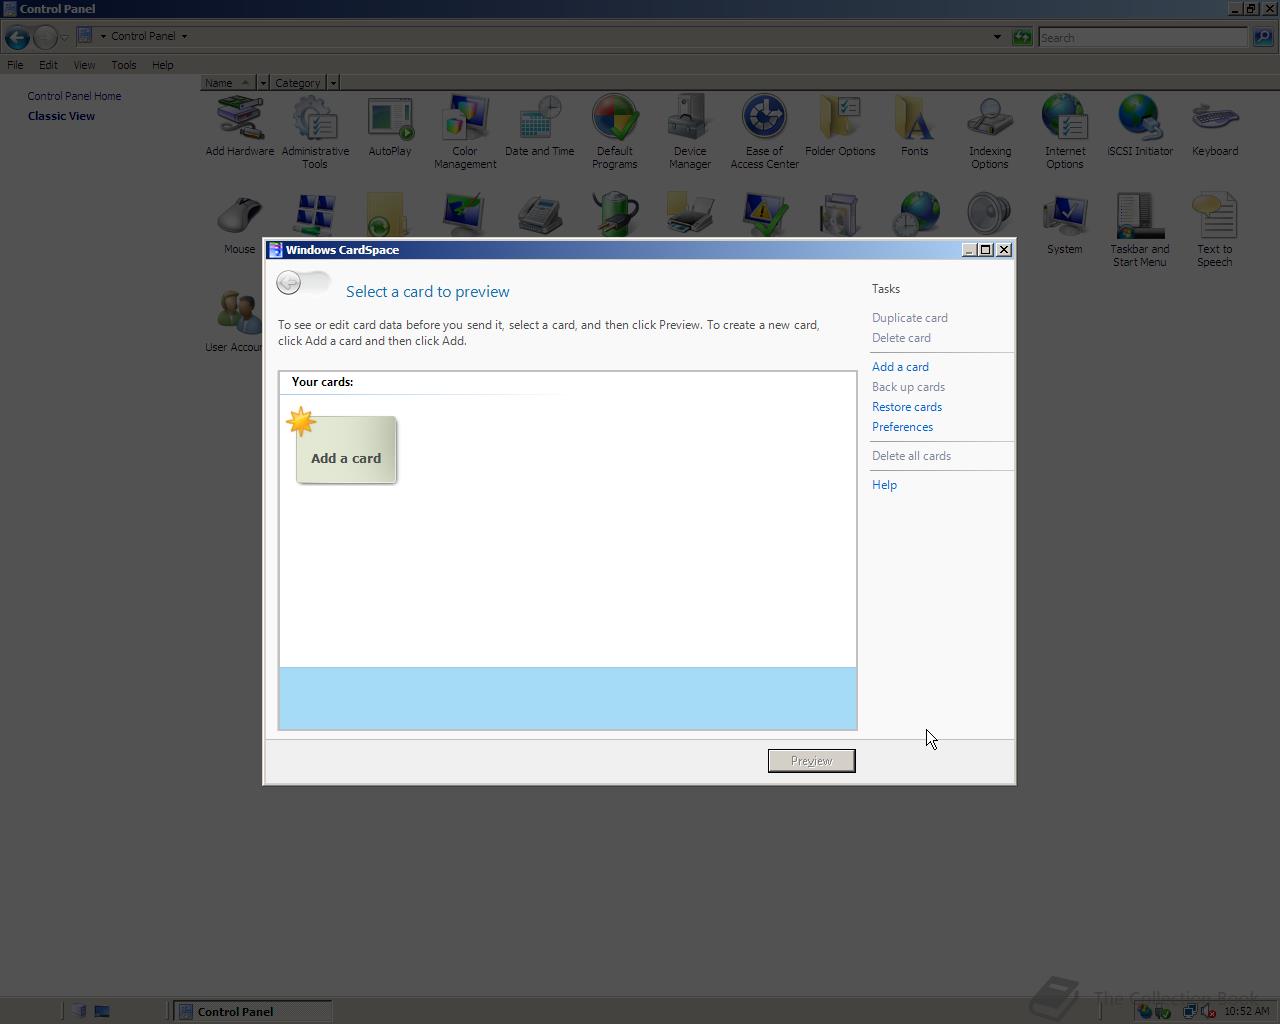Viewport: 1280px width, 1024px height.
Task: Open the printer icon in Control Panel
Action: (690, 215)
